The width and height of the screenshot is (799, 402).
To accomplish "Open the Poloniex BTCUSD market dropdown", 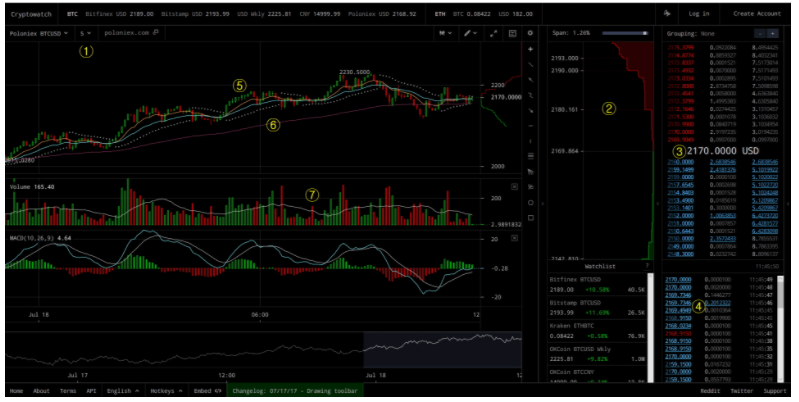I will point(39,33).
